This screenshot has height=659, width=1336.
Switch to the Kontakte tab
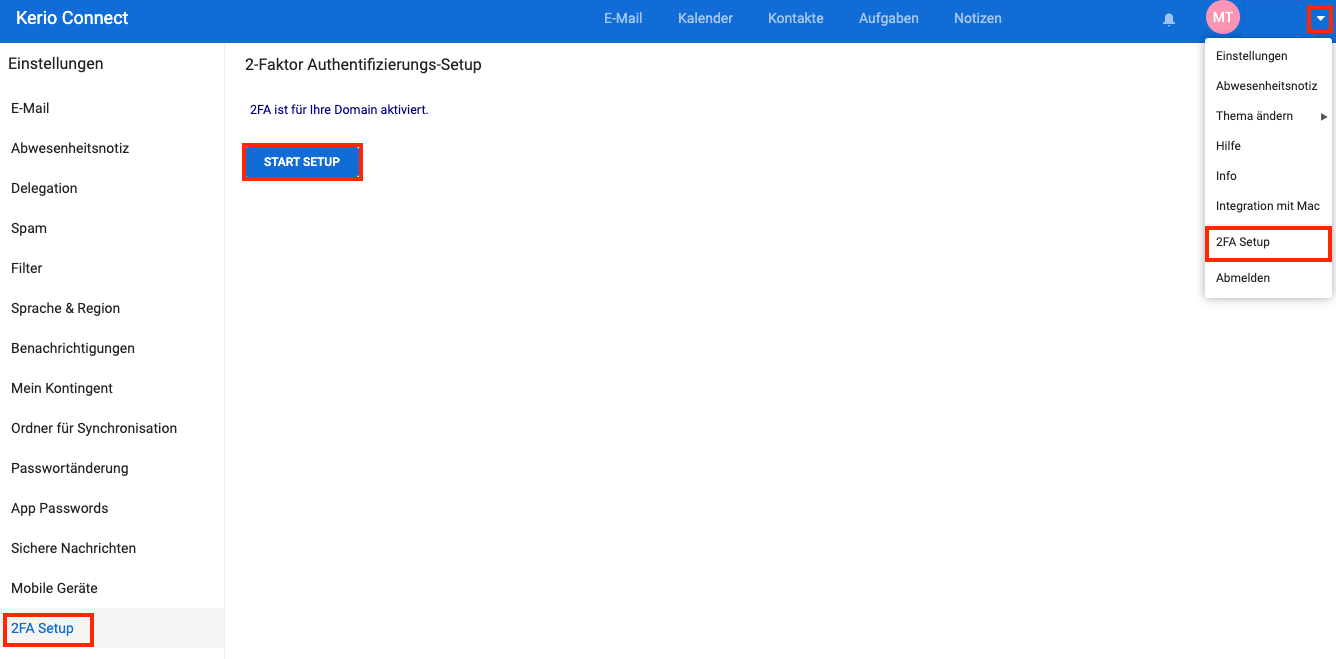pyautogui.click(x=795, y=18)
